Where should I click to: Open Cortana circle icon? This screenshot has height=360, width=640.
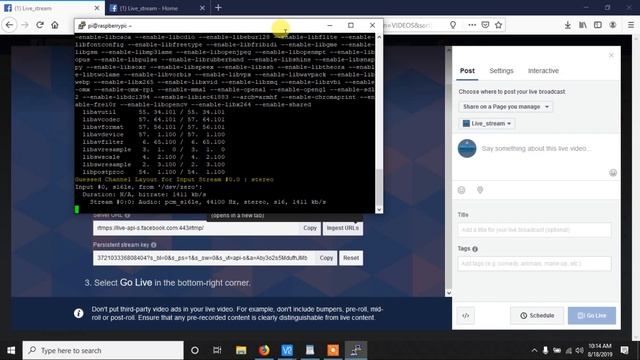(x=195, y=350)
